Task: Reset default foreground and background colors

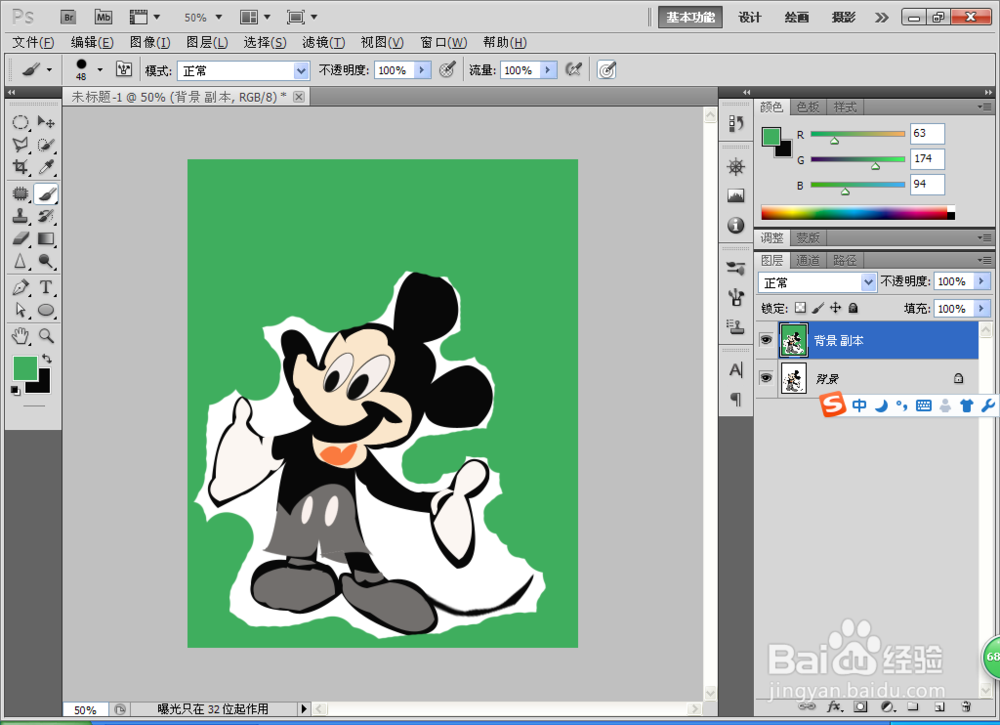Action: click(x=15, y=390)
